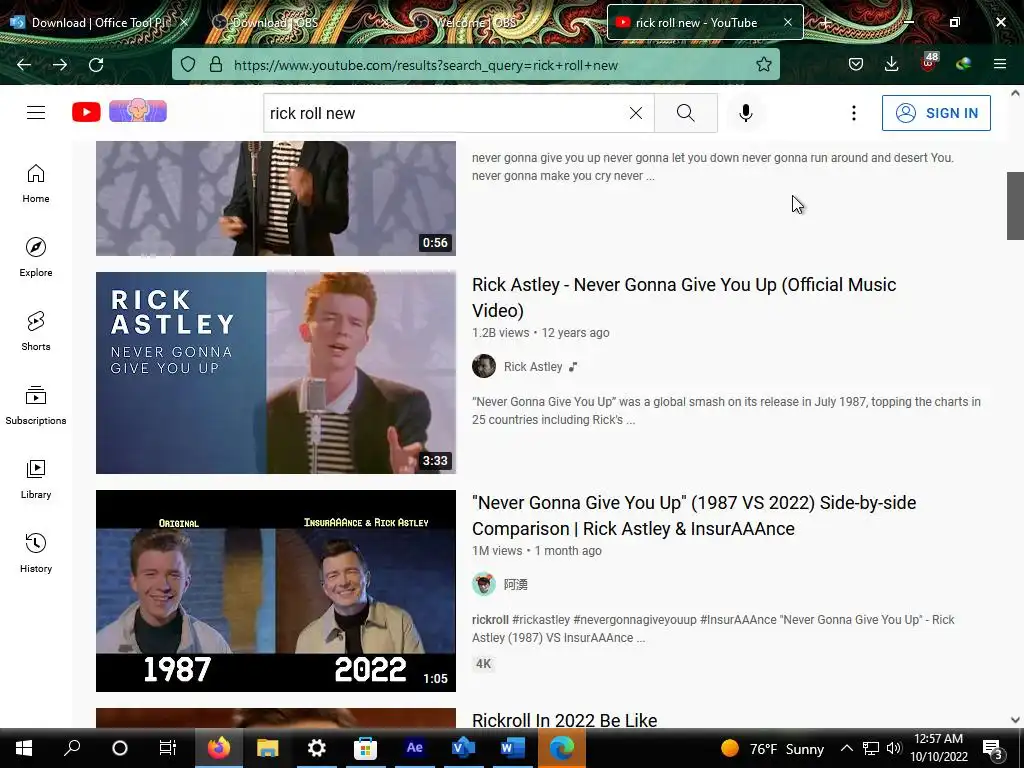
Task: Click the SIGN IN button
Action: [x=936, y=113]
